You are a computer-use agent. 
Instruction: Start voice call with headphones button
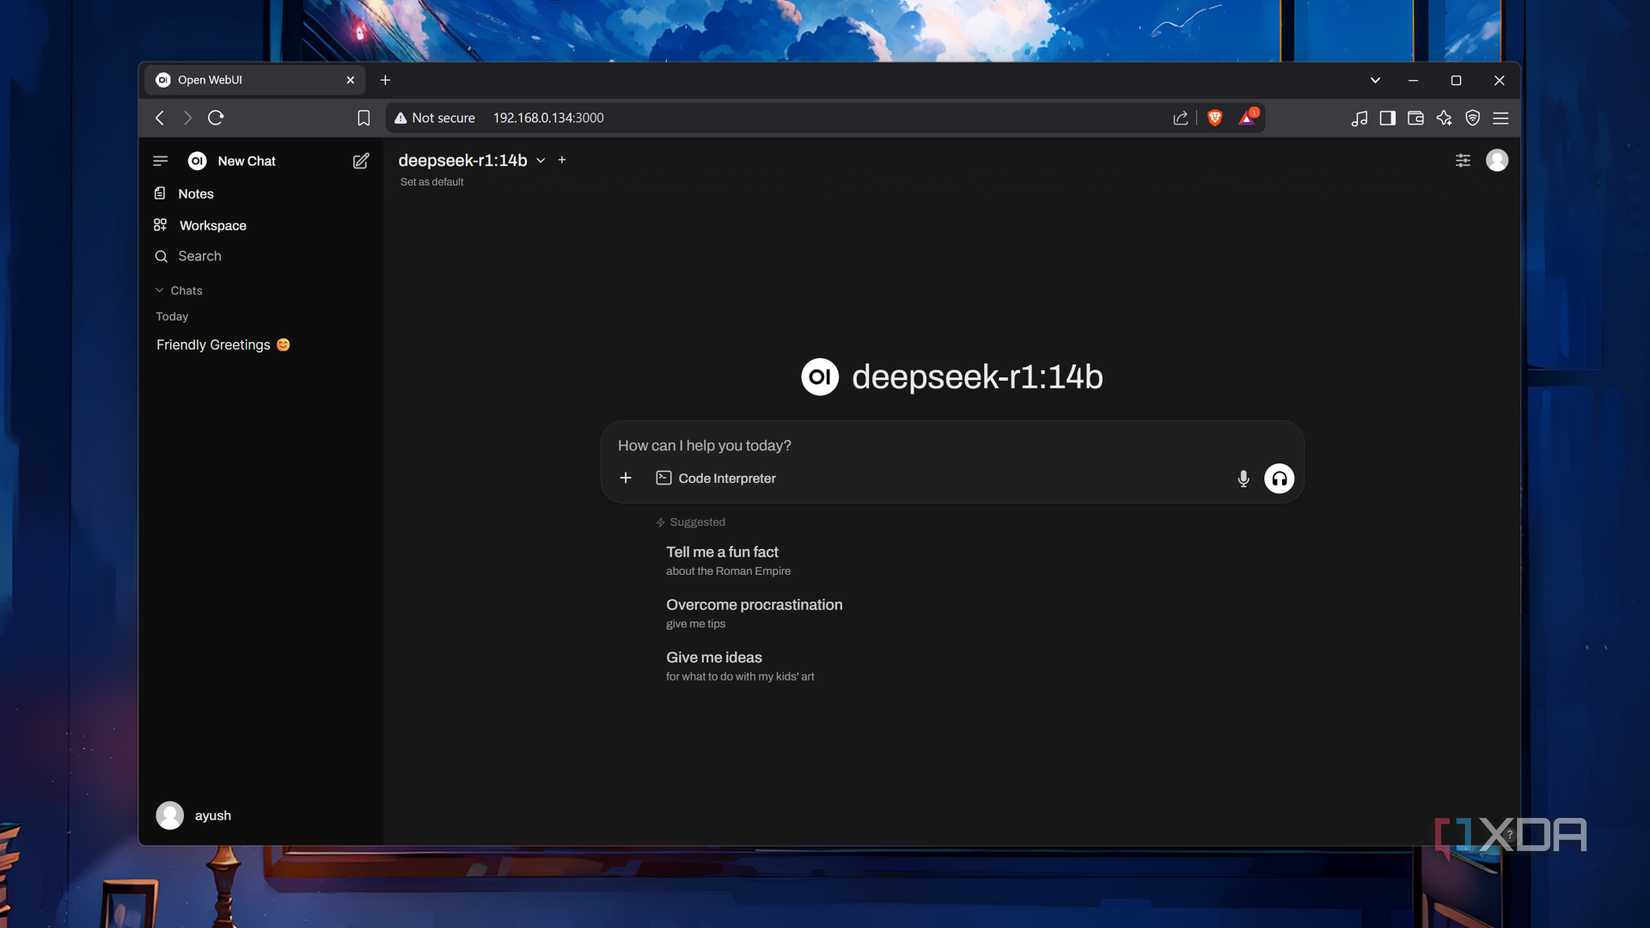(1278, 479)
